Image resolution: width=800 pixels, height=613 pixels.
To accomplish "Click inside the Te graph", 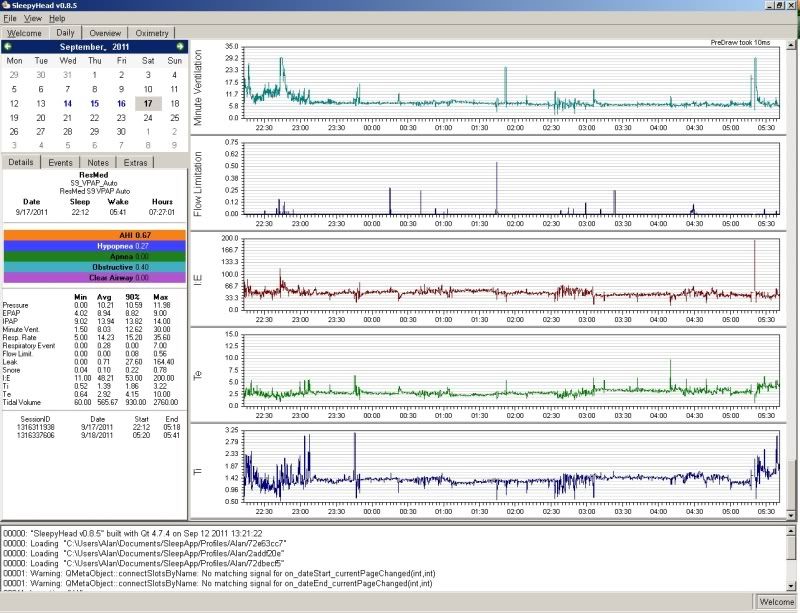I will point(512,370).
